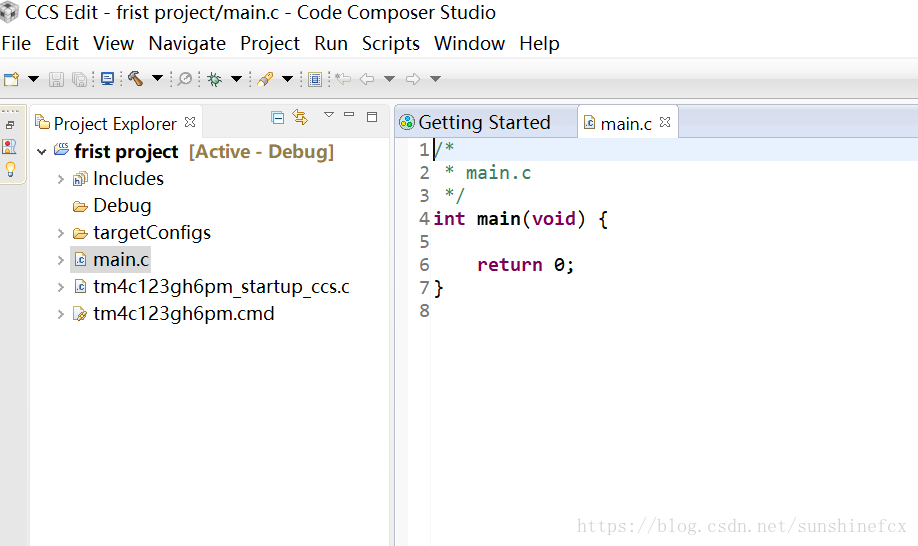This screenshot has width=918, height=546.
Task: Open the Navigate menu
Action: [x=187, y=43]
